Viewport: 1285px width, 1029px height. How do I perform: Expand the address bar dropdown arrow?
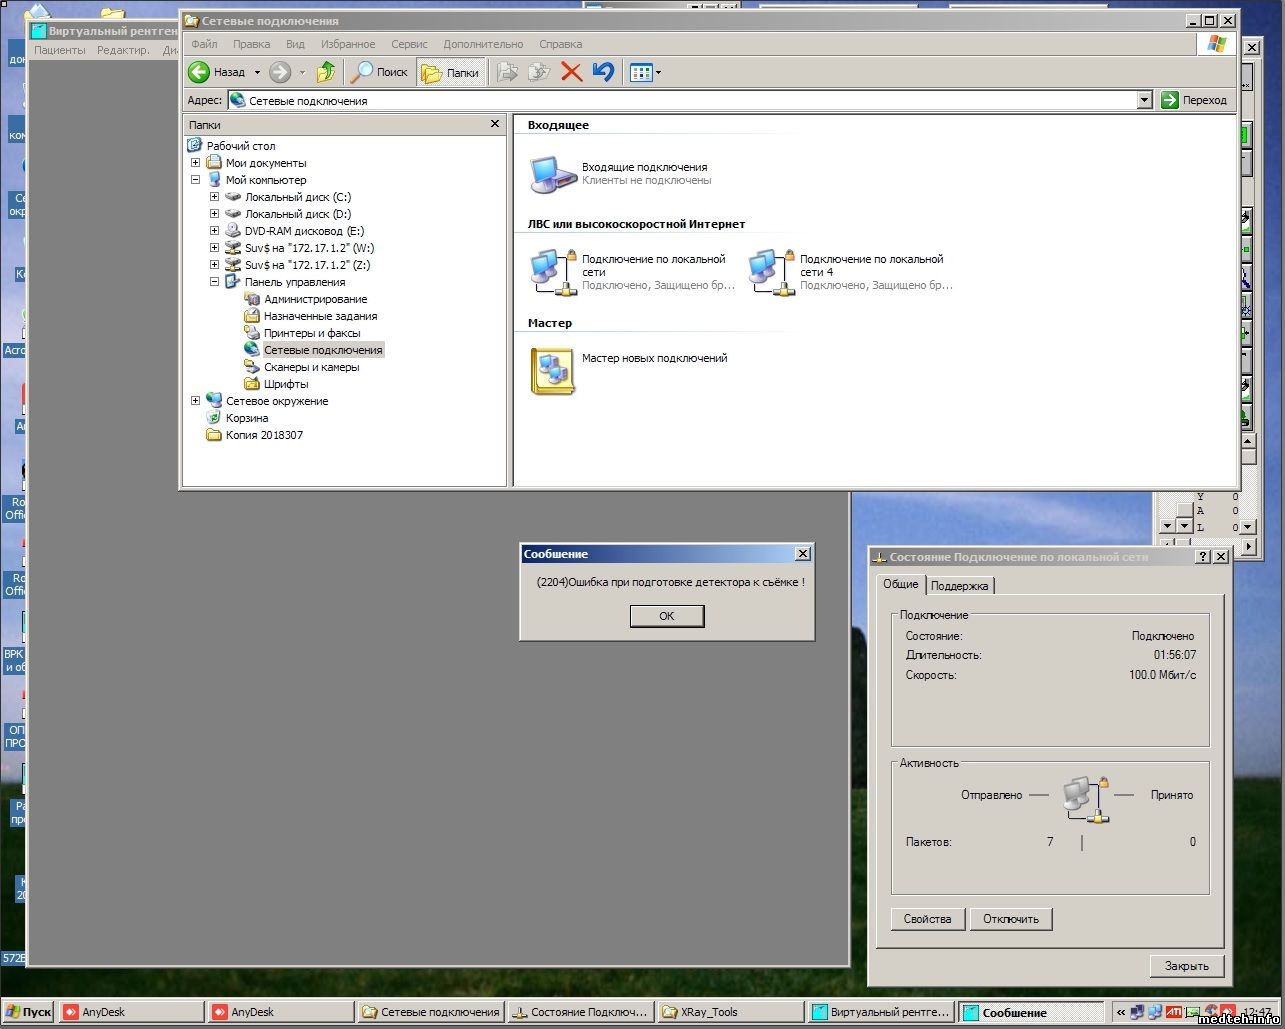(x=1144, y=100)
